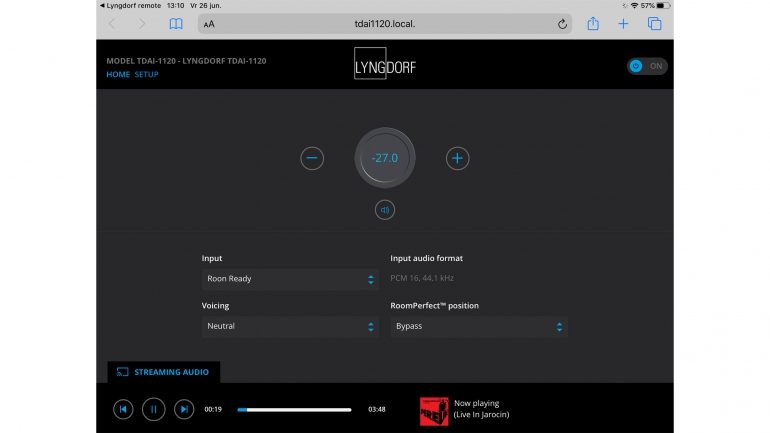Open a new Safari tab
770x433 pixels.
coord(623,24)
